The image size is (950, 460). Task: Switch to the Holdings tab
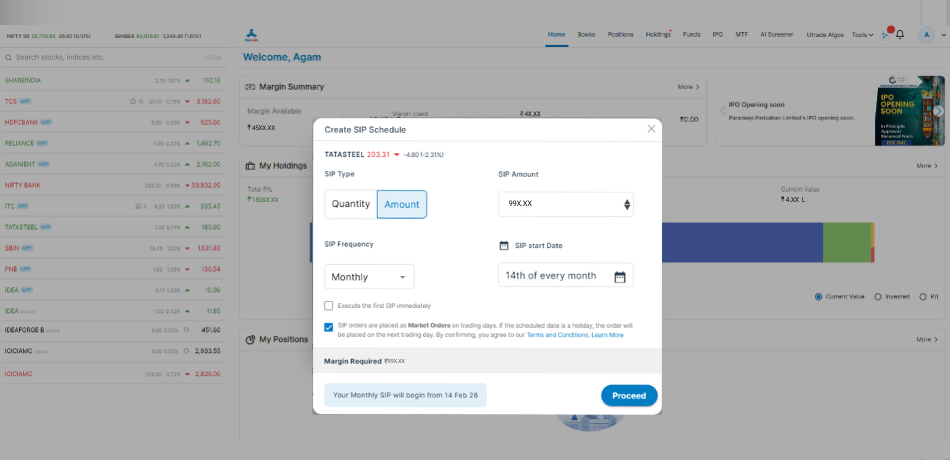pyautogui.click(x=658, y=35)
